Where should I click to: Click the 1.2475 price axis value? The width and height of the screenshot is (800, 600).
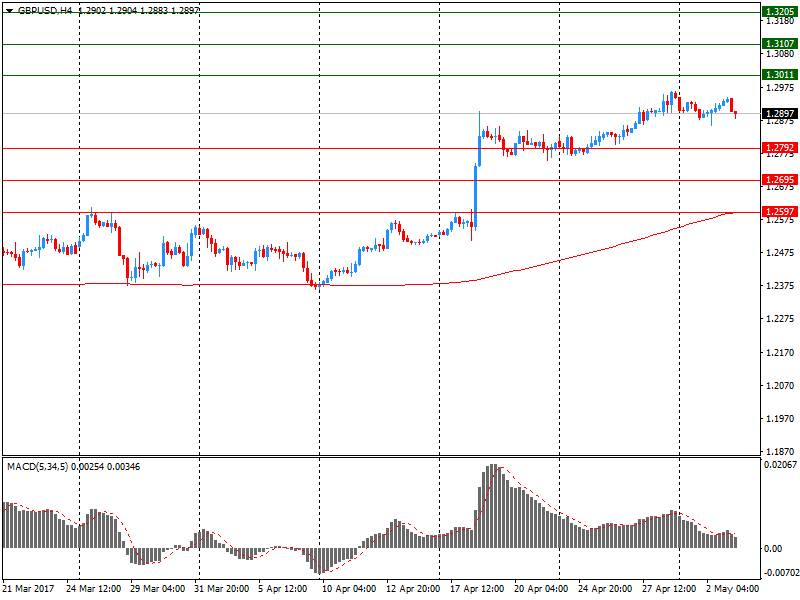coord(780,253)
